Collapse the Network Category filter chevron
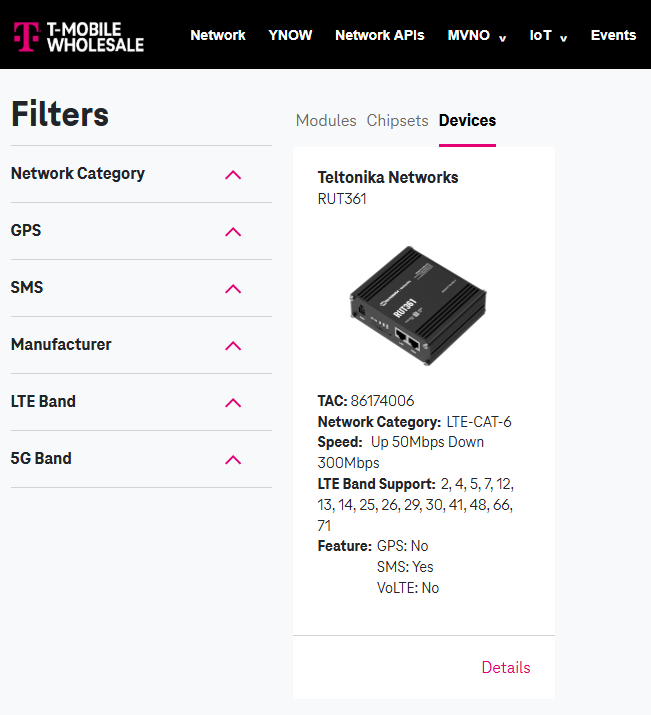This screenshot has width=651, height=715. [x=233, y=175]
